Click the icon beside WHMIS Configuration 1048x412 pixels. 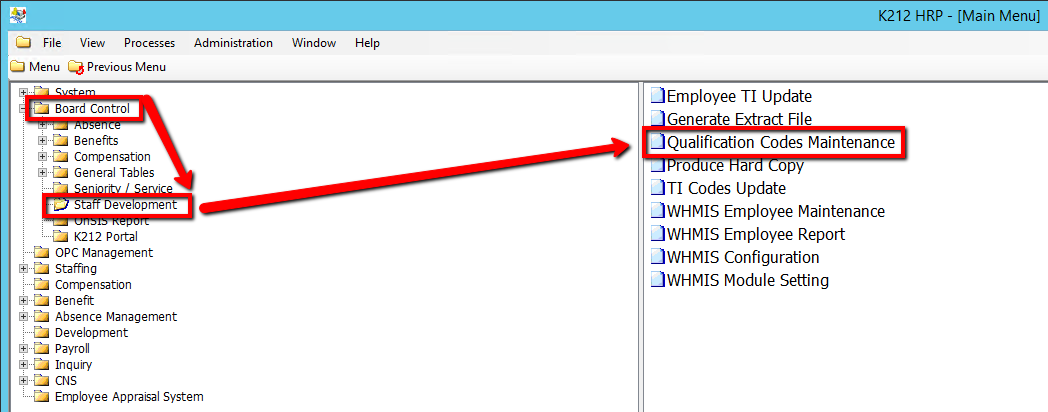[x=657, y=258]
